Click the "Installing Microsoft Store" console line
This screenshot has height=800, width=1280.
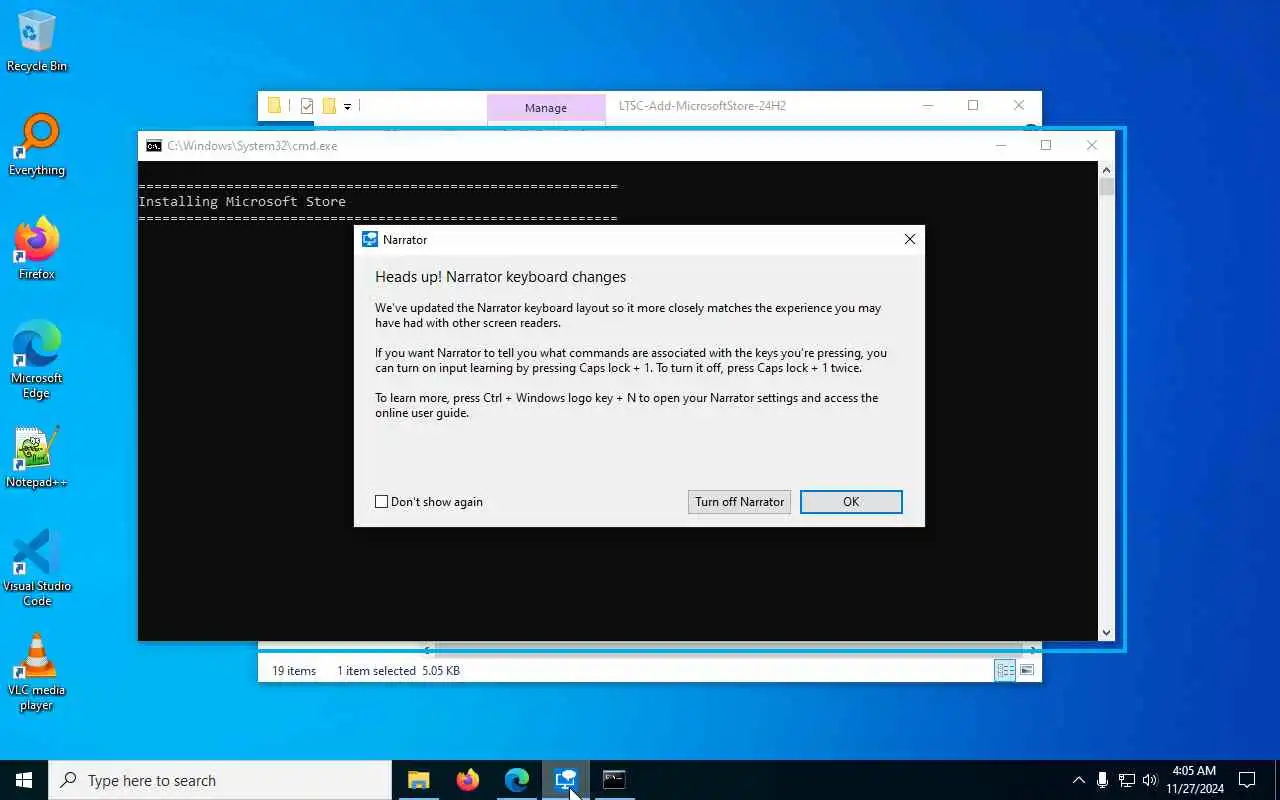[242, 201]
